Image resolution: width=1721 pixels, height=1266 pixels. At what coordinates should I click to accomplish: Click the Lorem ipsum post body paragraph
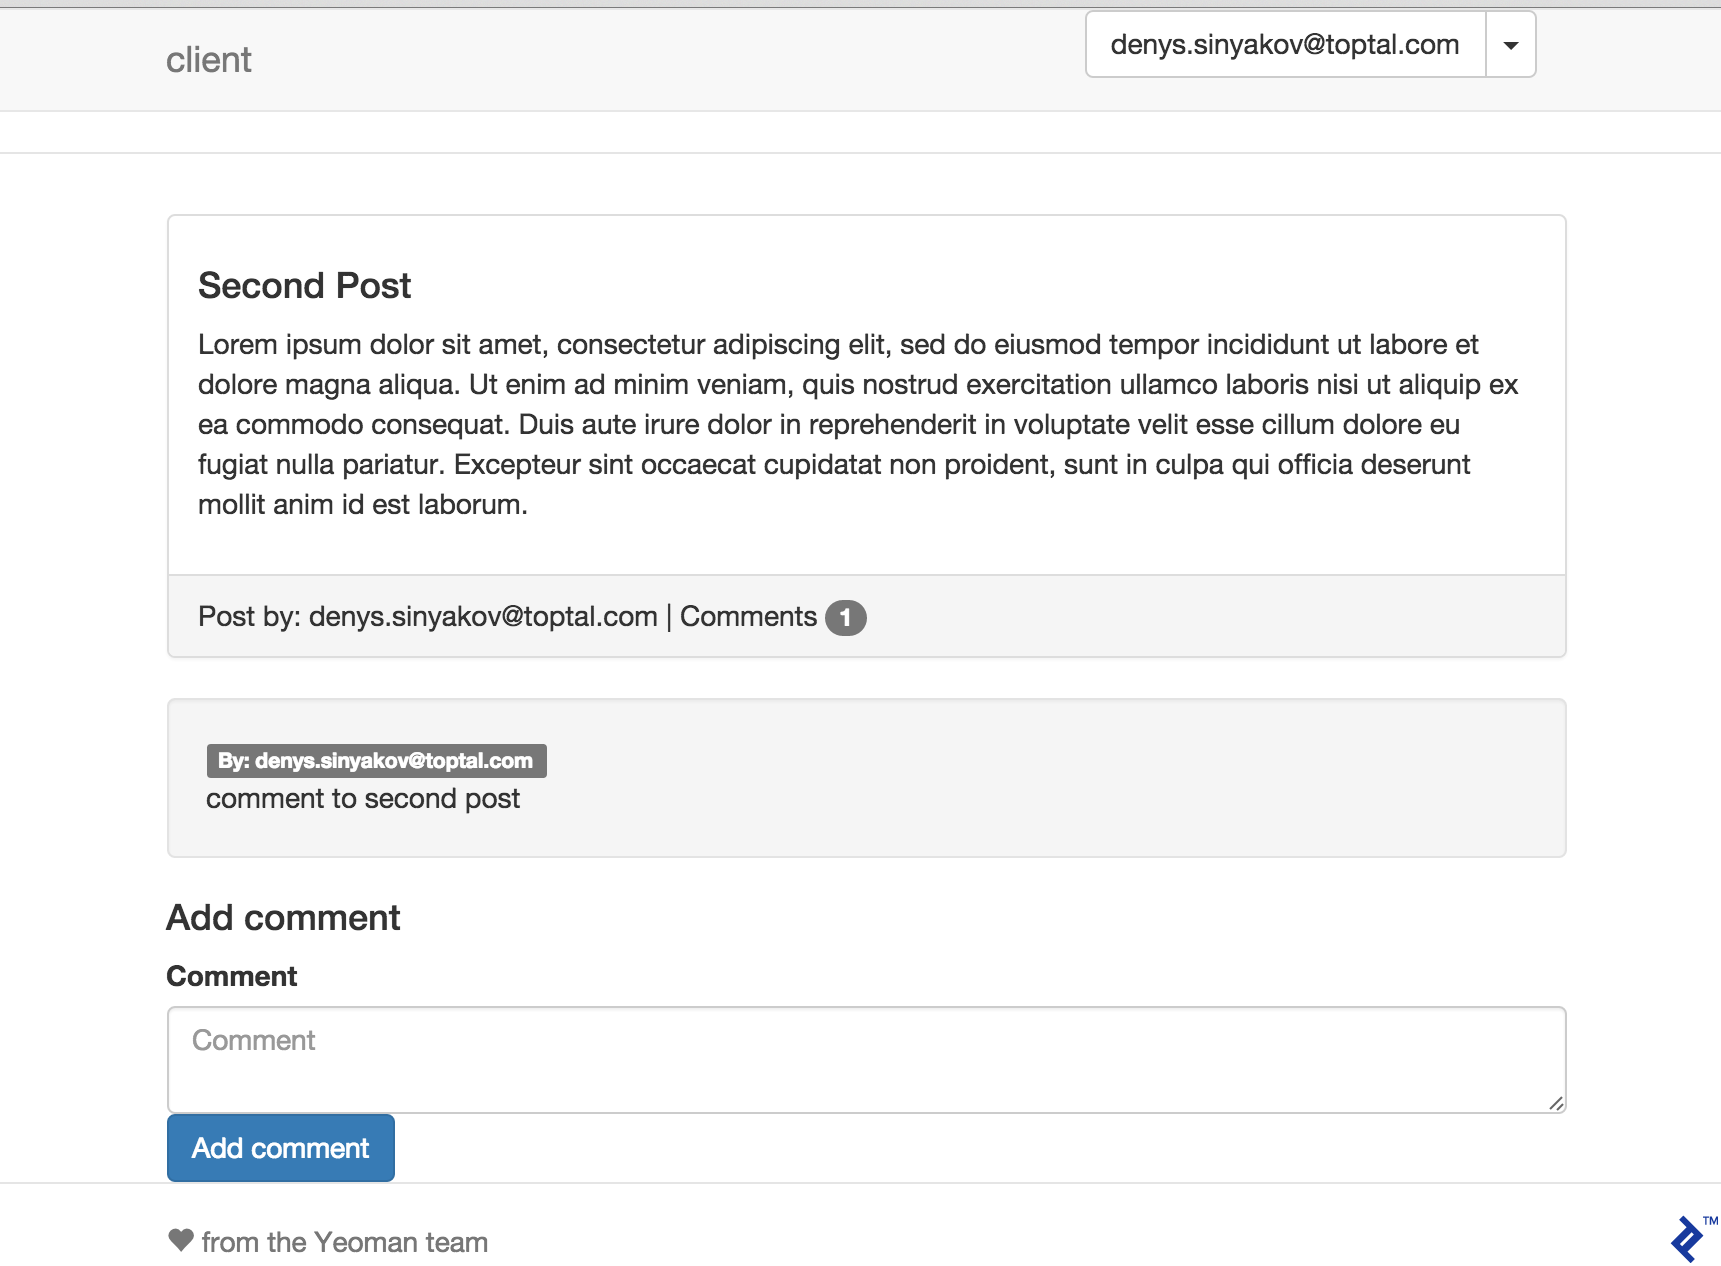[857, 425]
